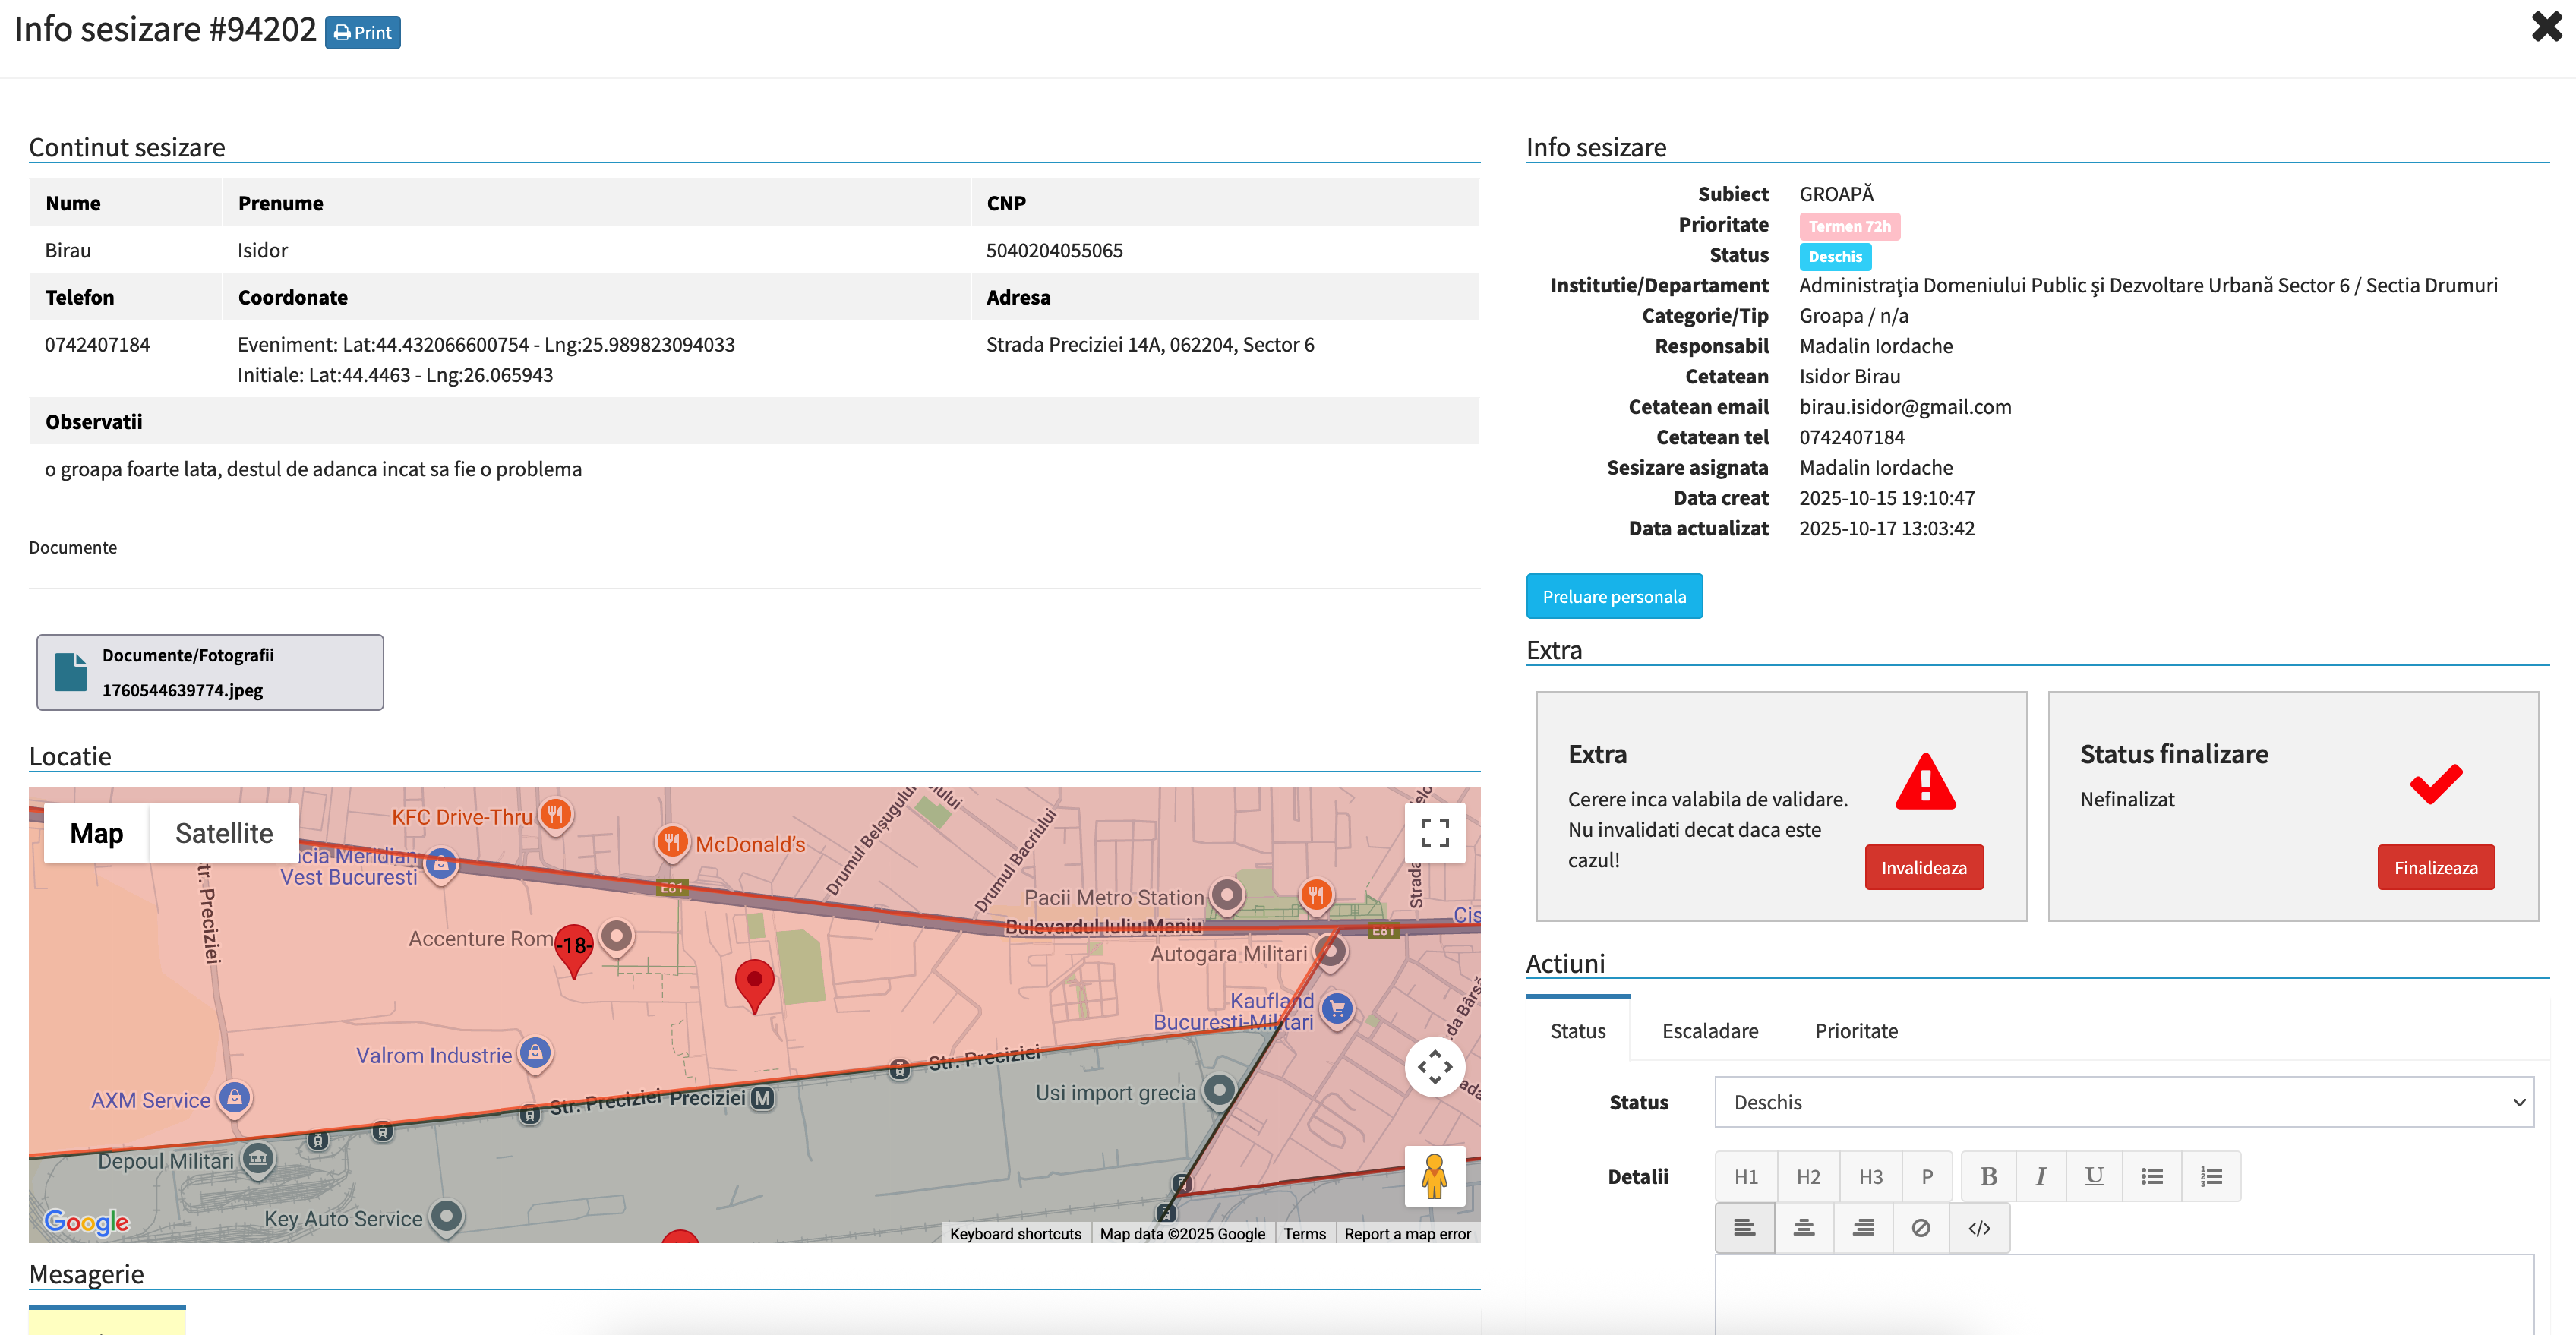The height and width of the screenshot is (1335, 2576).
Task: Click the Bold formatting icon
Action: 1988,1176
